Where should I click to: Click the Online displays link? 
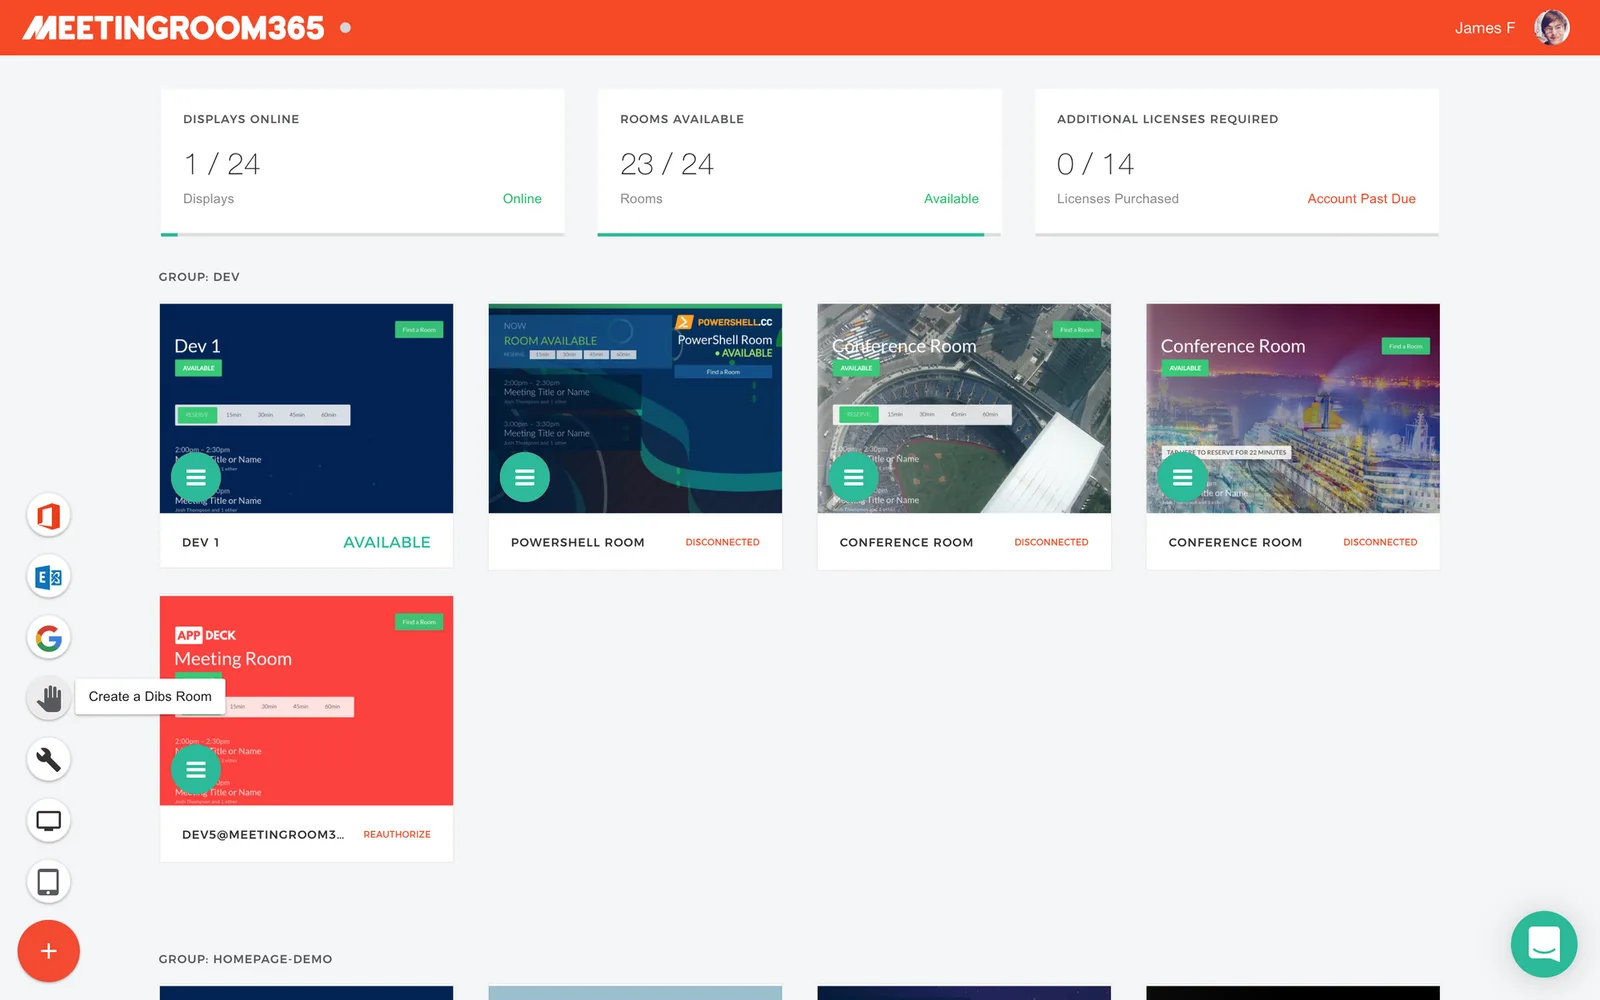(522, 199)
